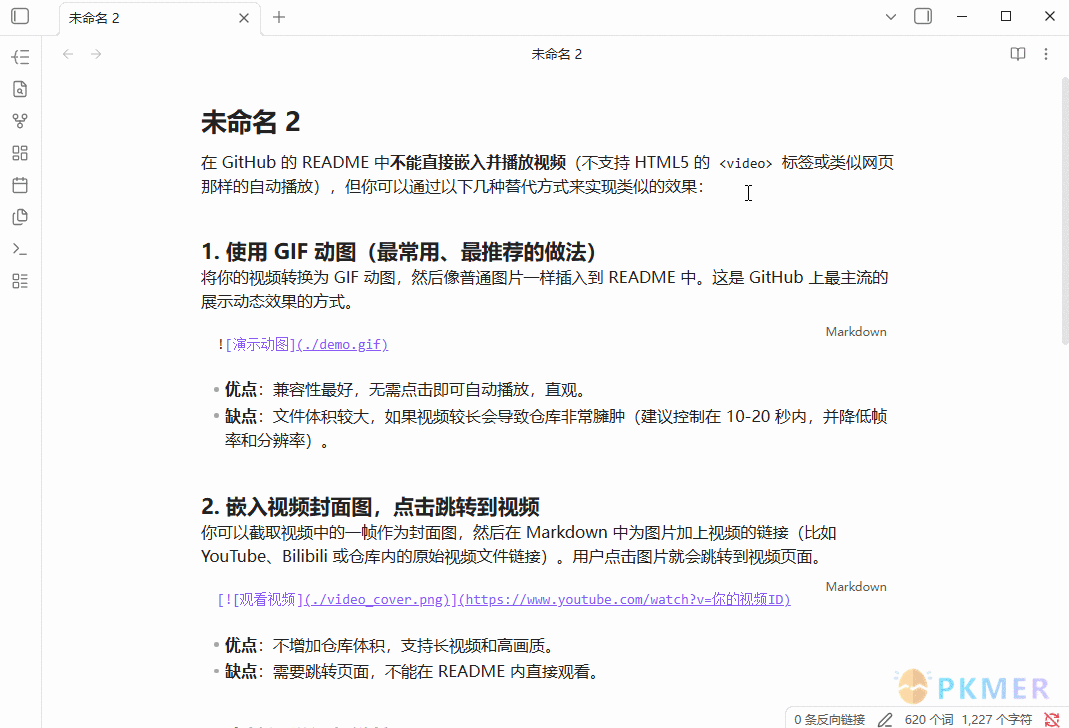Viewport: 1069px width, 728px height.
Task: Click the 缺点 bullet about 文件体积较大
Action: (x=556, y=429)
